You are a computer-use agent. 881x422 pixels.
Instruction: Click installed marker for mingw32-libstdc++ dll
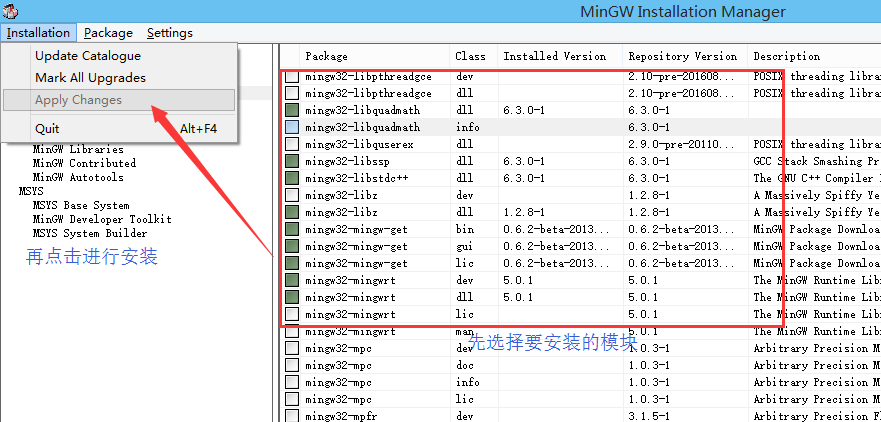tap(292, 178)
